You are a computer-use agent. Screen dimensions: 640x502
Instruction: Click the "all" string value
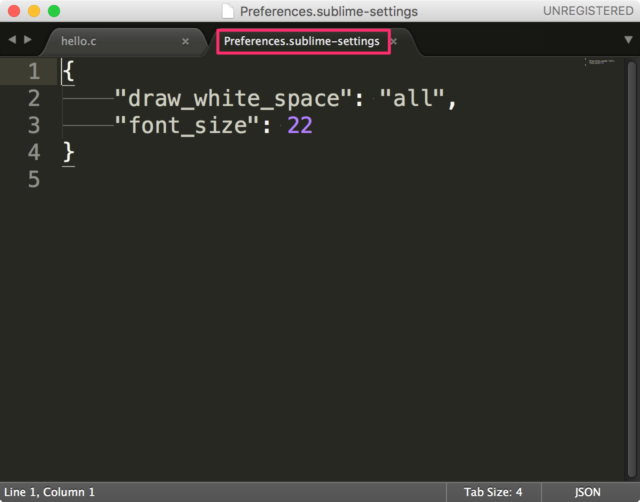pos(412,98)
